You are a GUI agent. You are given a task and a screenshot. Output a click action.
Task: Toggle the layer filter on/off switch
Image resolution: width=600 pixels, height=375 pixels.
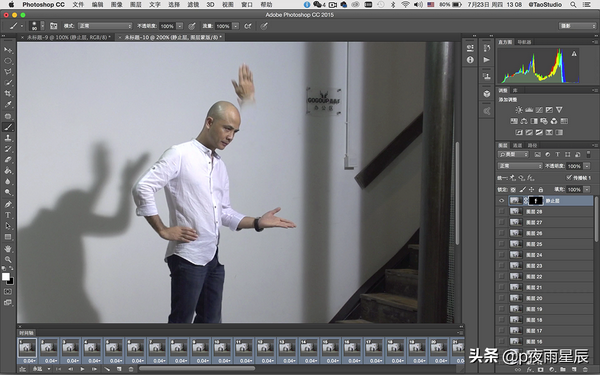click(x=589, y=154)
